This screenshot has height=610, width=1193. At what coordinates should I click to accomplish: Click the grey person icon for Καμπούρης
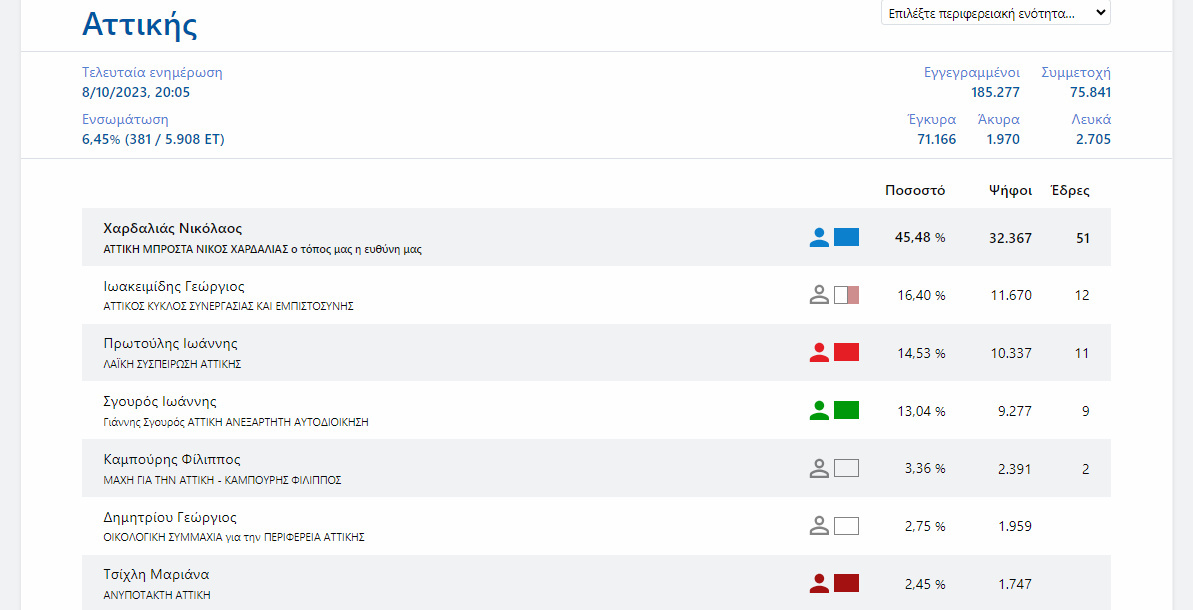pos(819,468)
